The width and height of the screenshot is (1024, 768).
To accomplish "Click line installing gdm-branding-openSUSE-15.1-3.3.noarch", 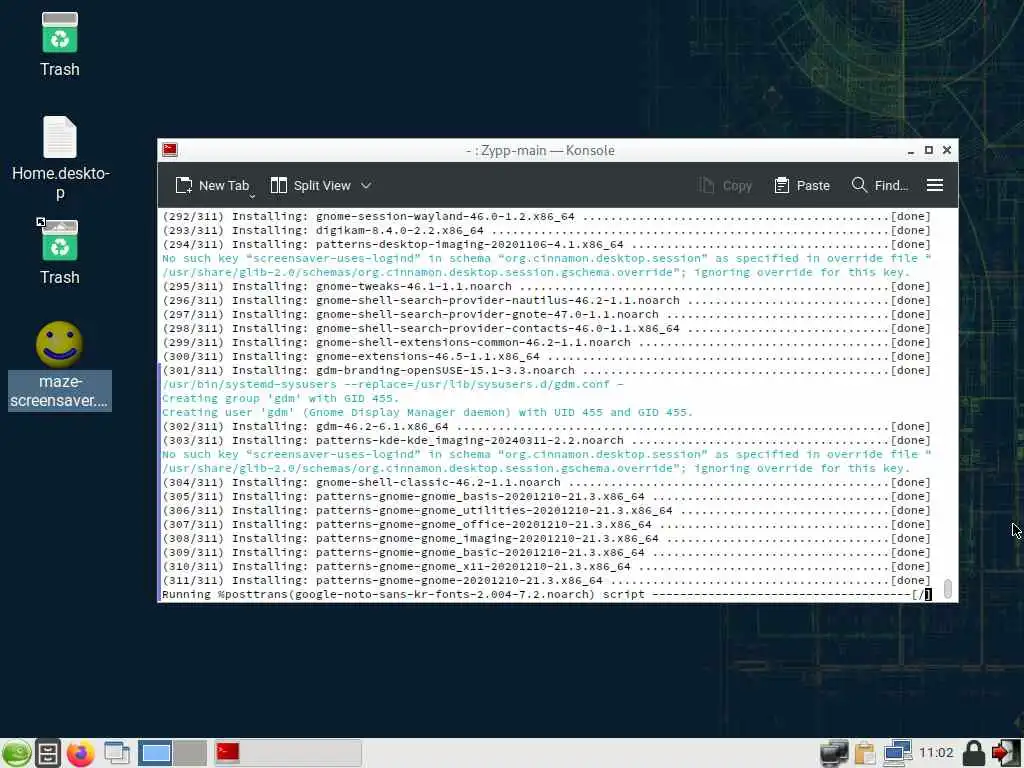I will (546, 370).
